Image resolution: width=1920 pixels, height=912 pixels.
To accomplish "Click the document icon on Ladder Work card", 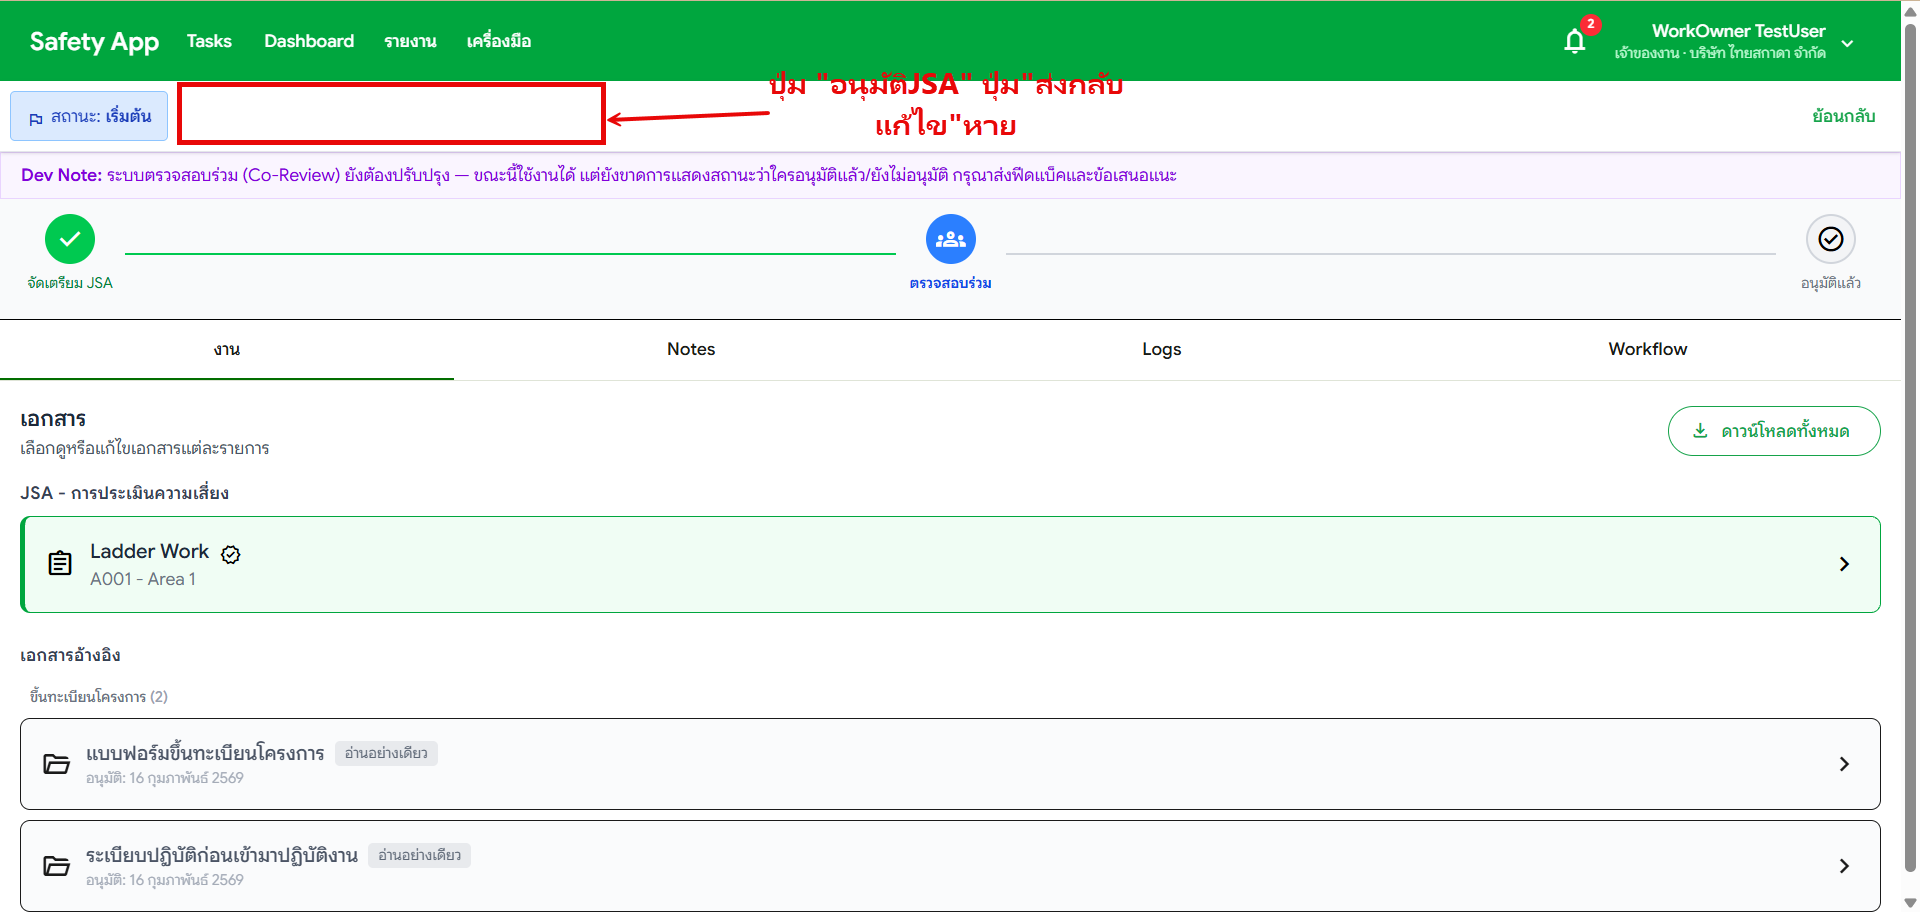I will 60,563.
